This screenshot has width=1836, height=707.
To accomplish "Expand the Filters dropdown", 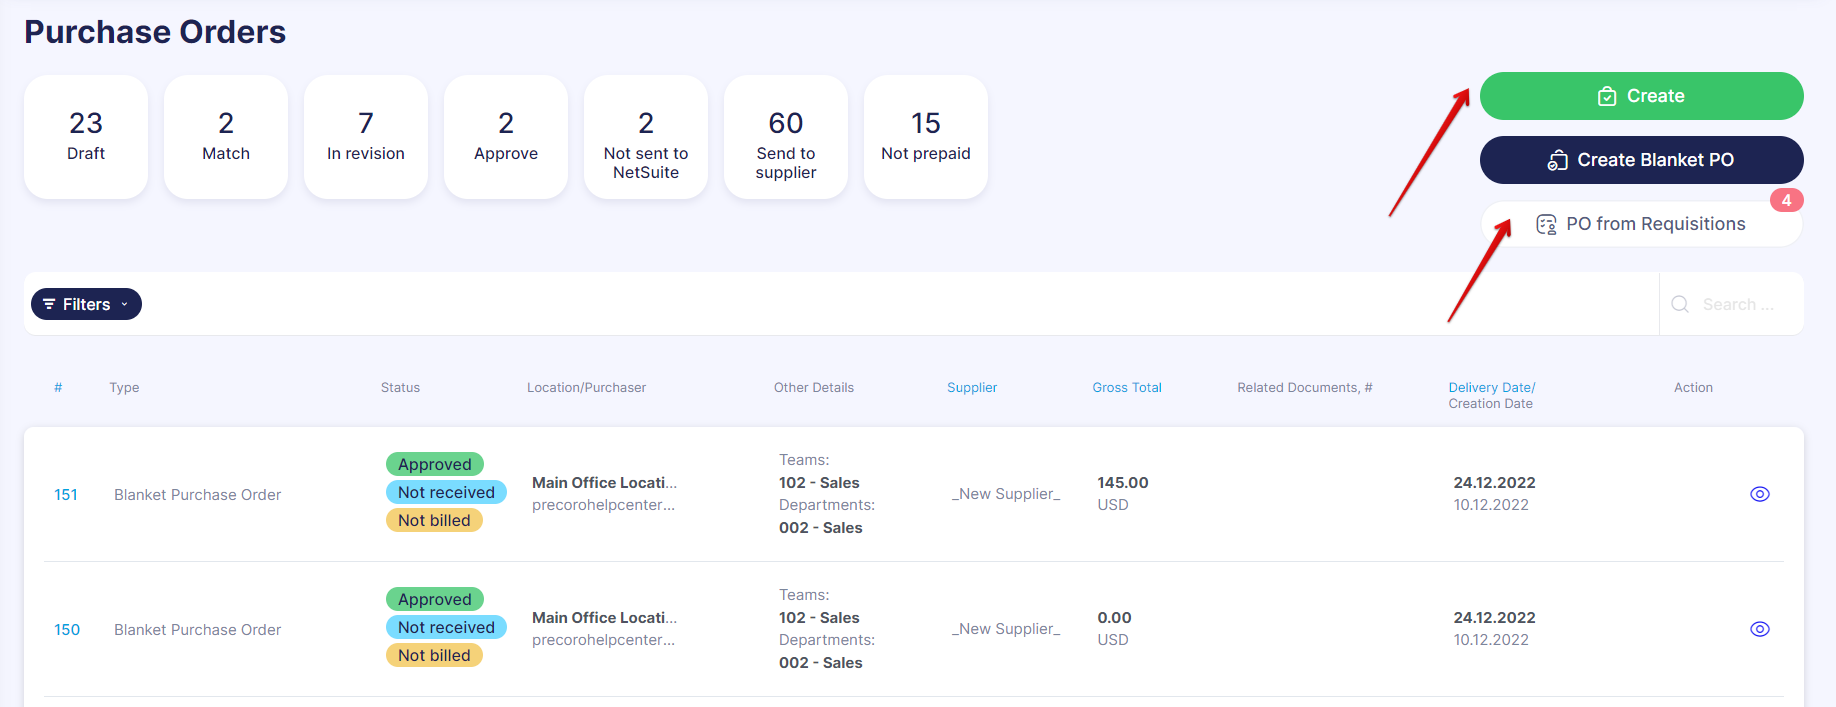I will click(86, 304).
